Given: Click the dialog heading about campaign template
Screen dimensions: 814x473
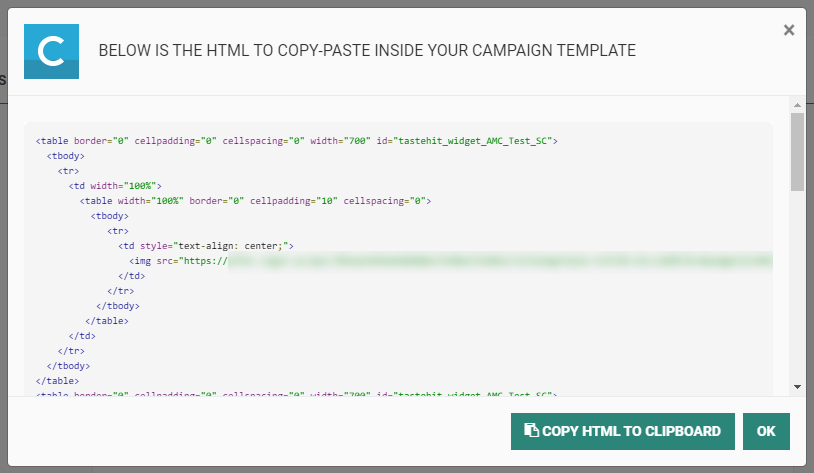Looking at the screenshot, I should [366, 51].
